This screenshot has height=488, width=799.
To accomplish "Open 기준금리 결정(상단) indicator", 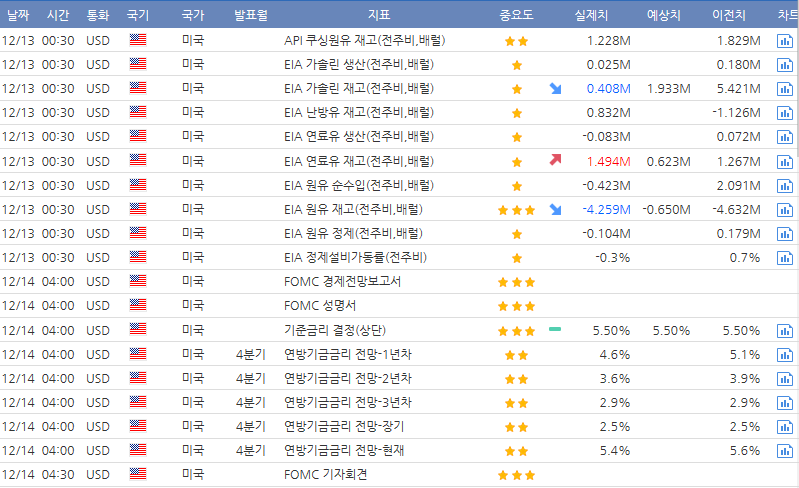I will coord(335,331).
